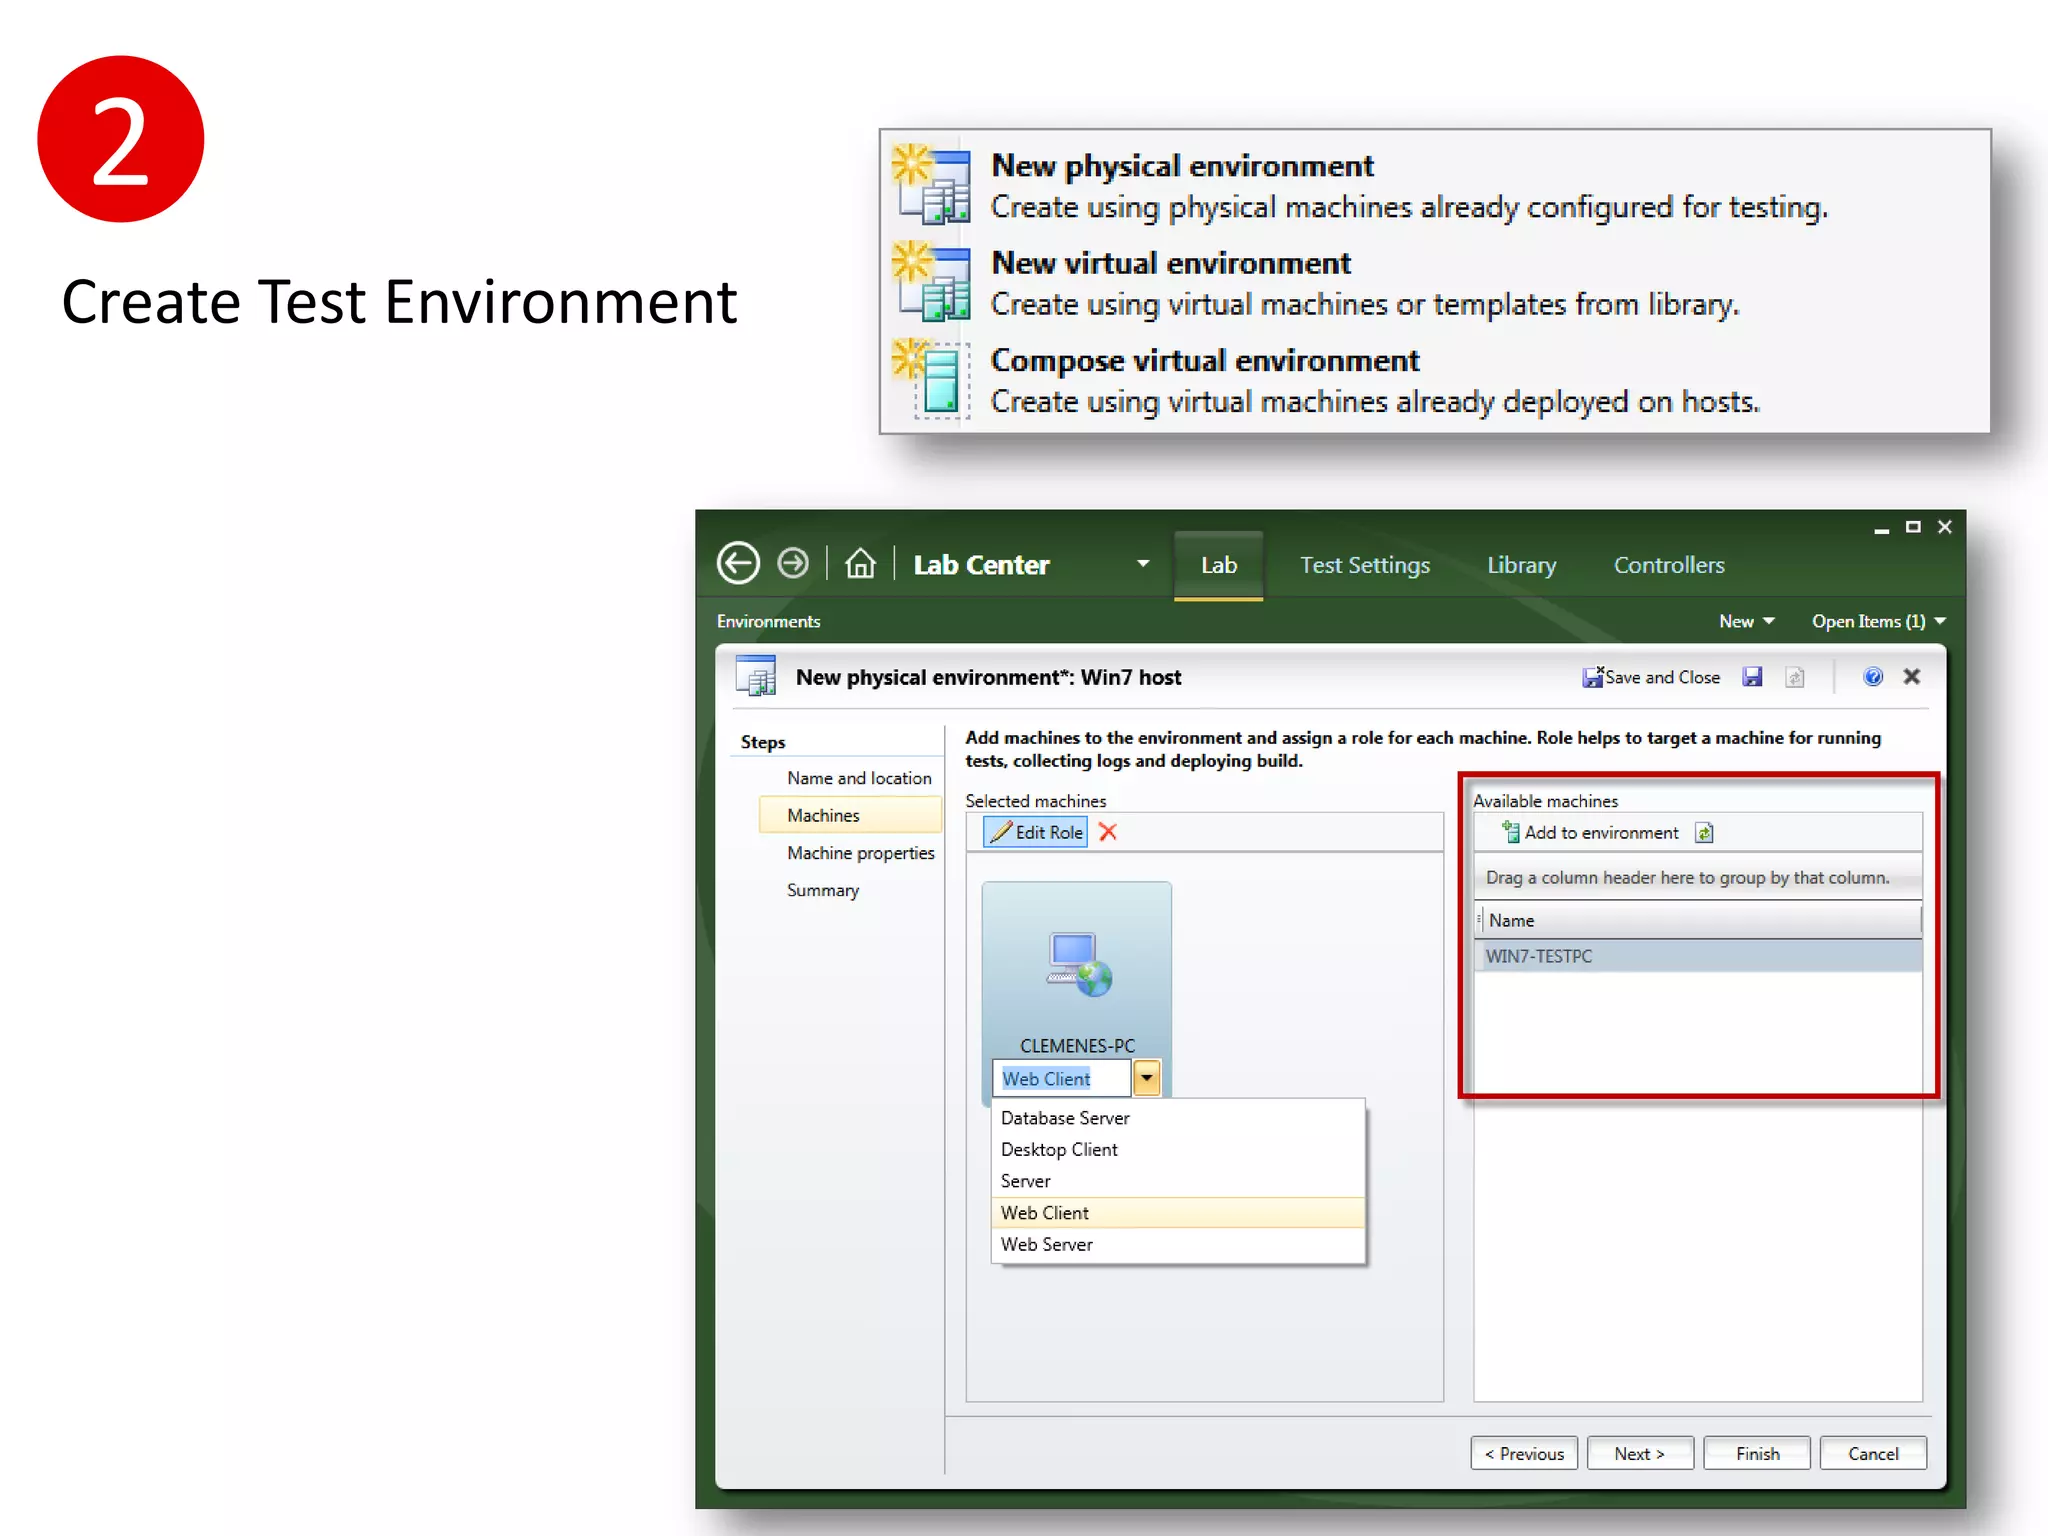Choose Web Client from role list
2048x1536 pixels.
coord(1177,1213)
